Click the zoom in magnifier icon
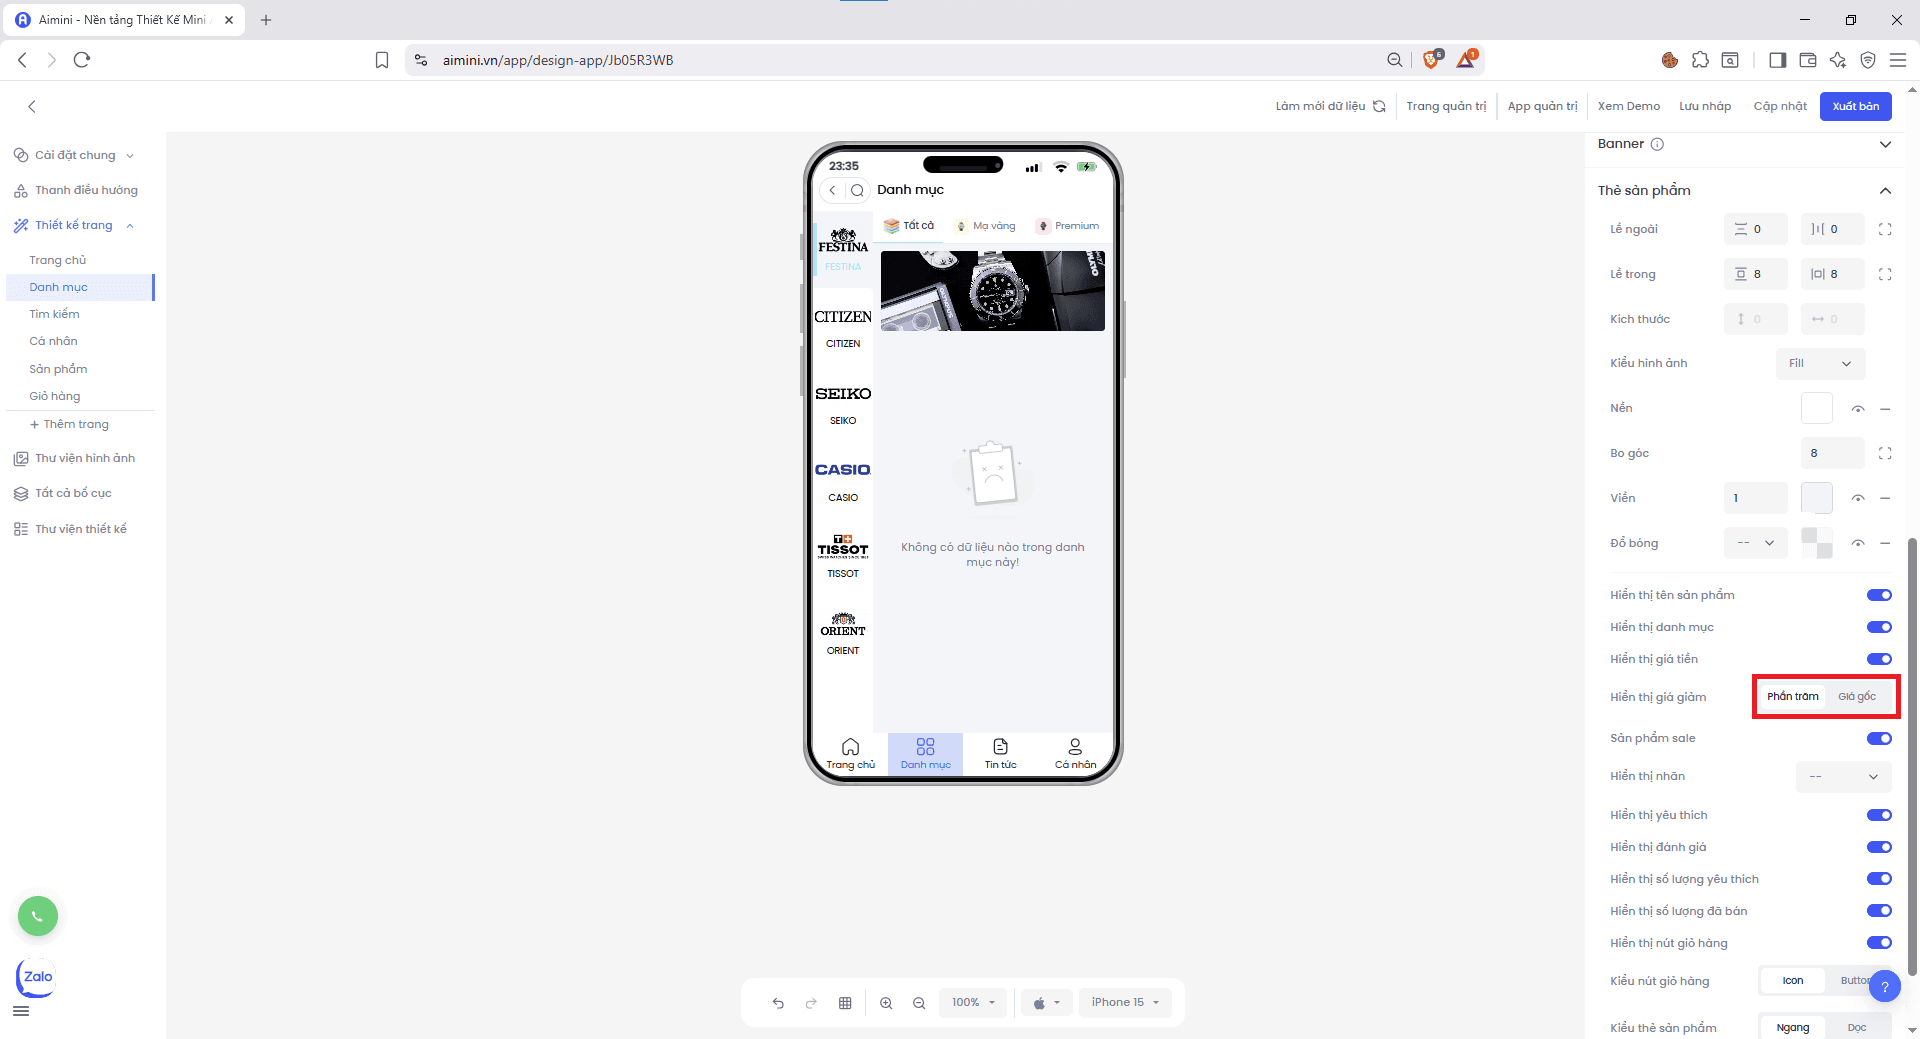This screenshot has width=1920, height=1039. point(886,1003)
